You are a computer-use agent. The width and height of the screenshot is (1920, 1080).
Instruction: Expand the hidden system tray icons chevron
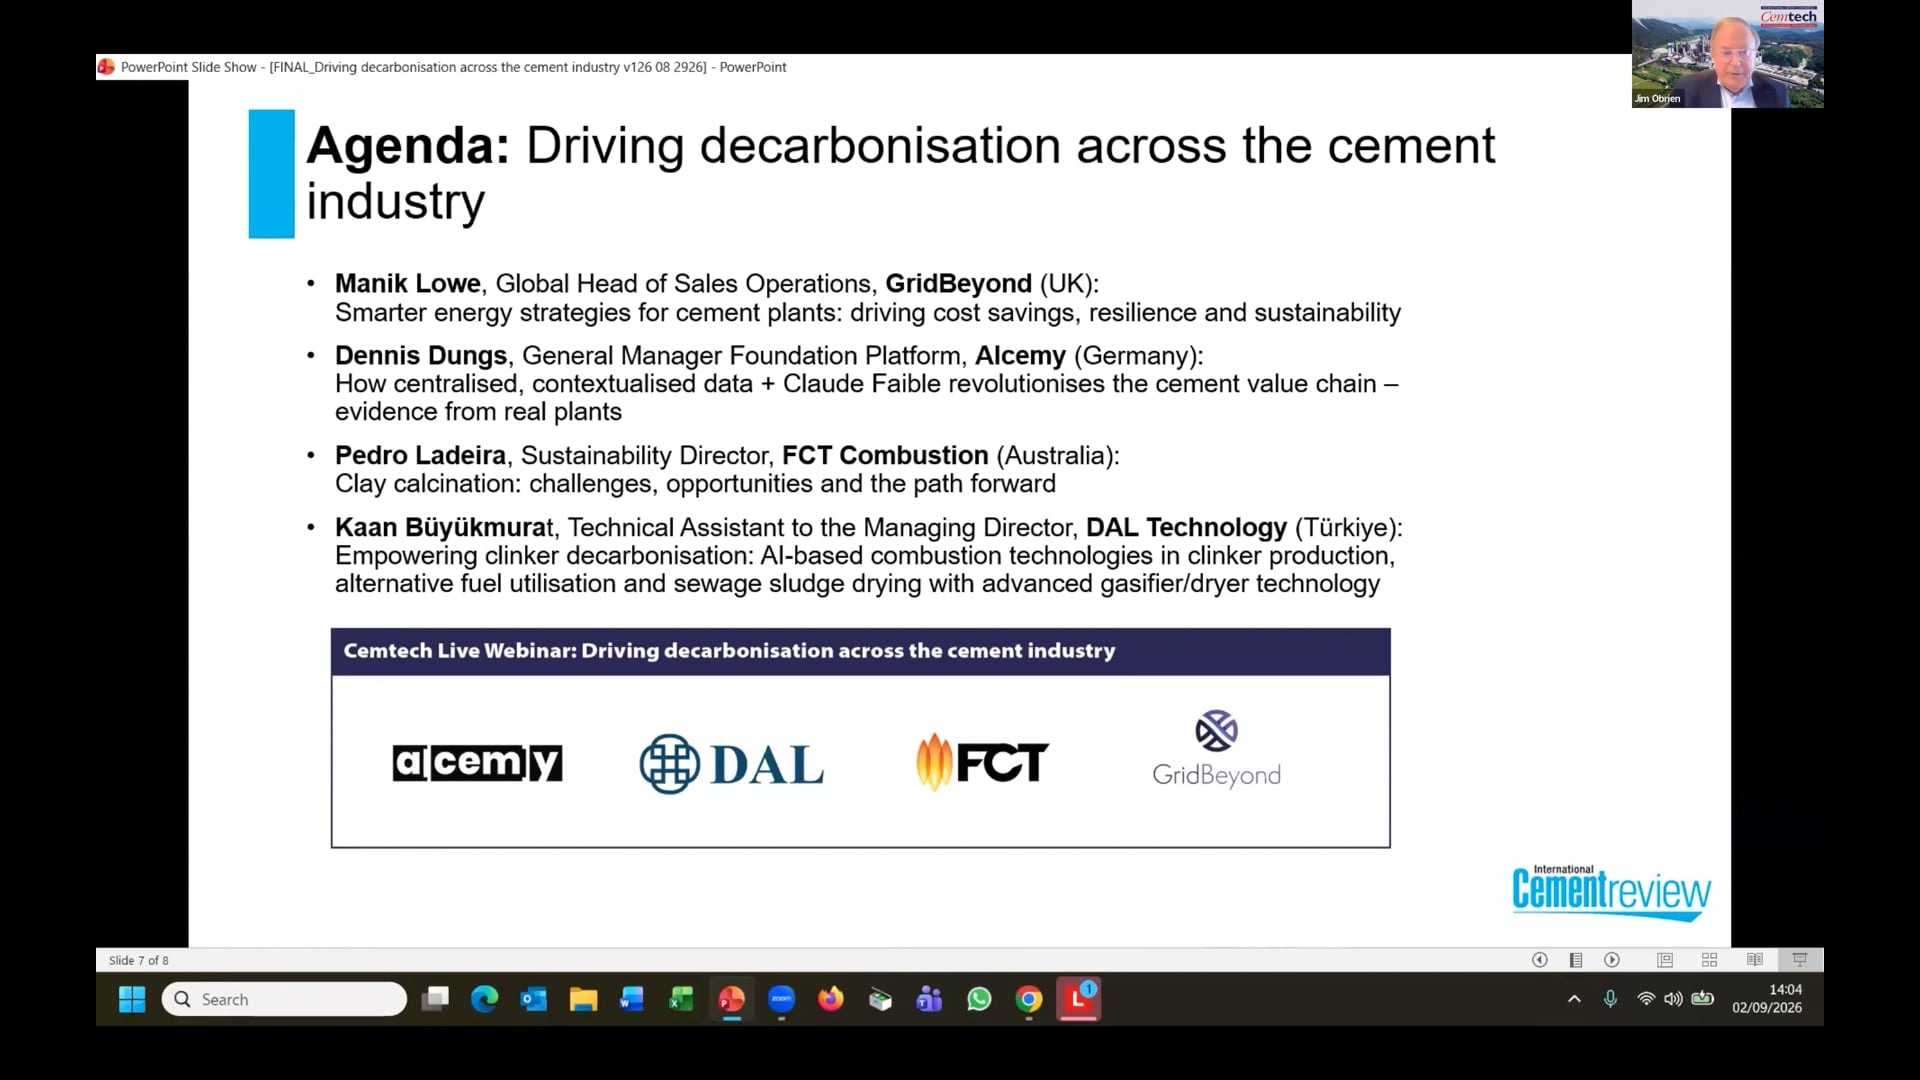pyautogui.click(x=1574, y=999)
